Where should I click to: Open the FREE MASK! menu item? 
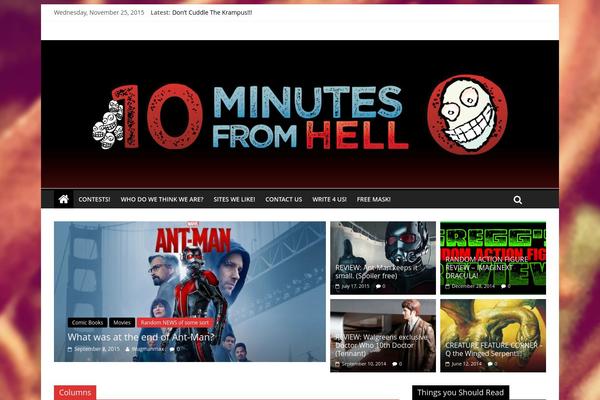tap(373, 199)
